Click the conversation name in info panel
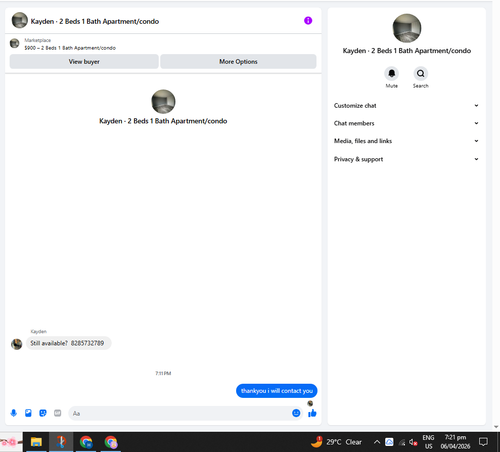The width and height of the screenshot is (500, 452). 407,51
